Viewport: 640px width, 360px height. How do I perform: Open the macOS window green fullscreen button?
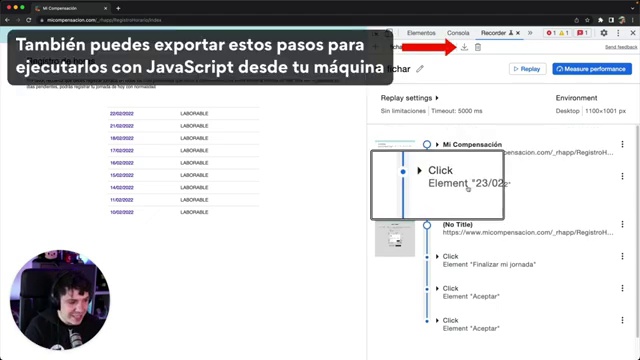coord(22,7)
